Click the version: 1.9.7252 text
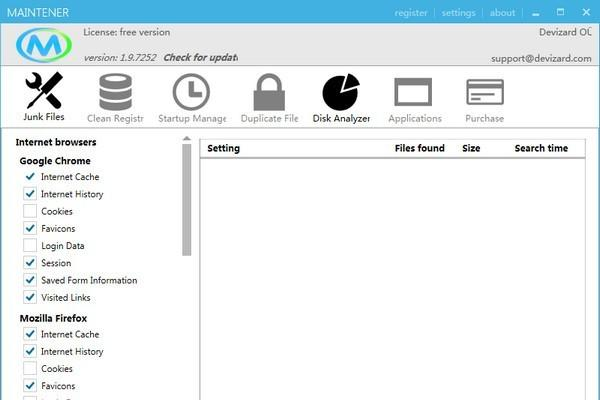This screenshot has width=600, height=400. click(120, 58)
